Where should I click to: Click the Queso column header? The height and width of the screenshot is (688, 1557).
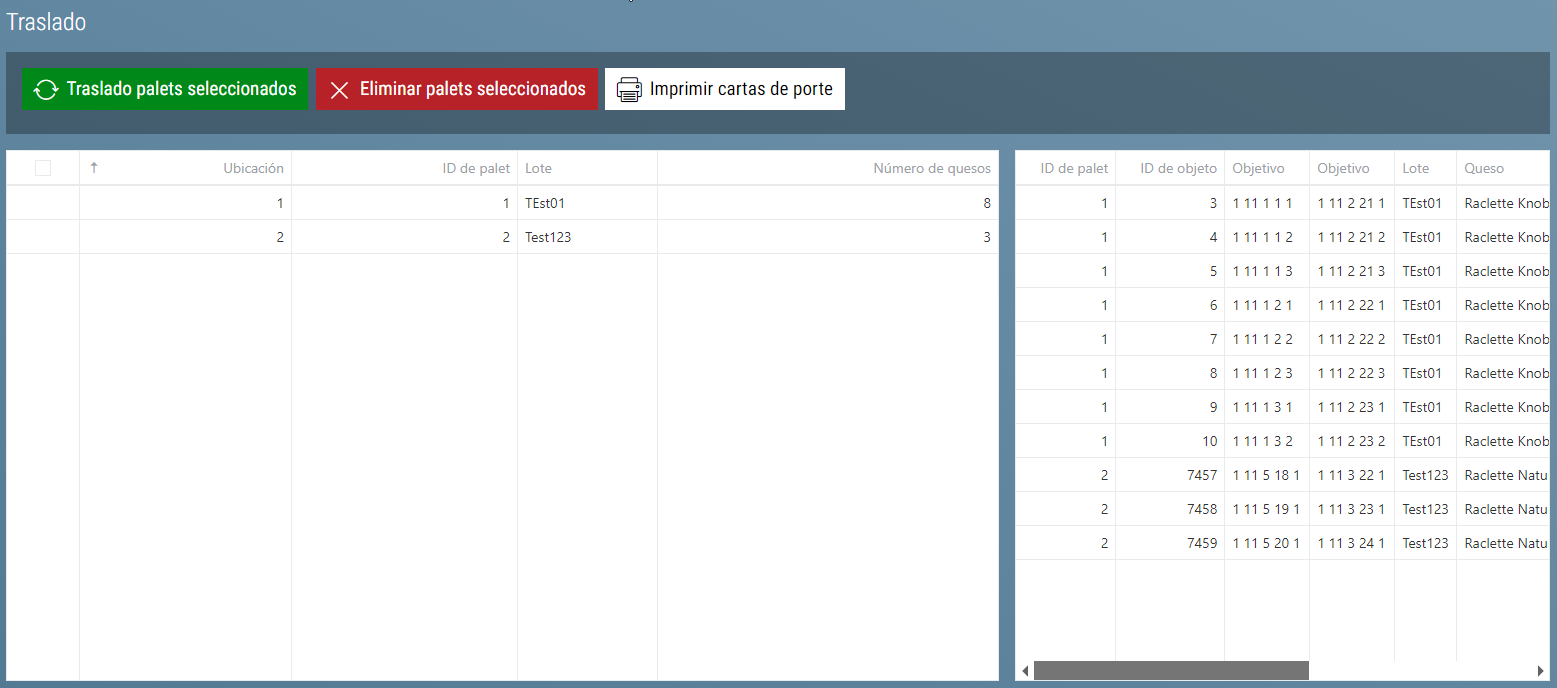click(x=1484, y=168)
